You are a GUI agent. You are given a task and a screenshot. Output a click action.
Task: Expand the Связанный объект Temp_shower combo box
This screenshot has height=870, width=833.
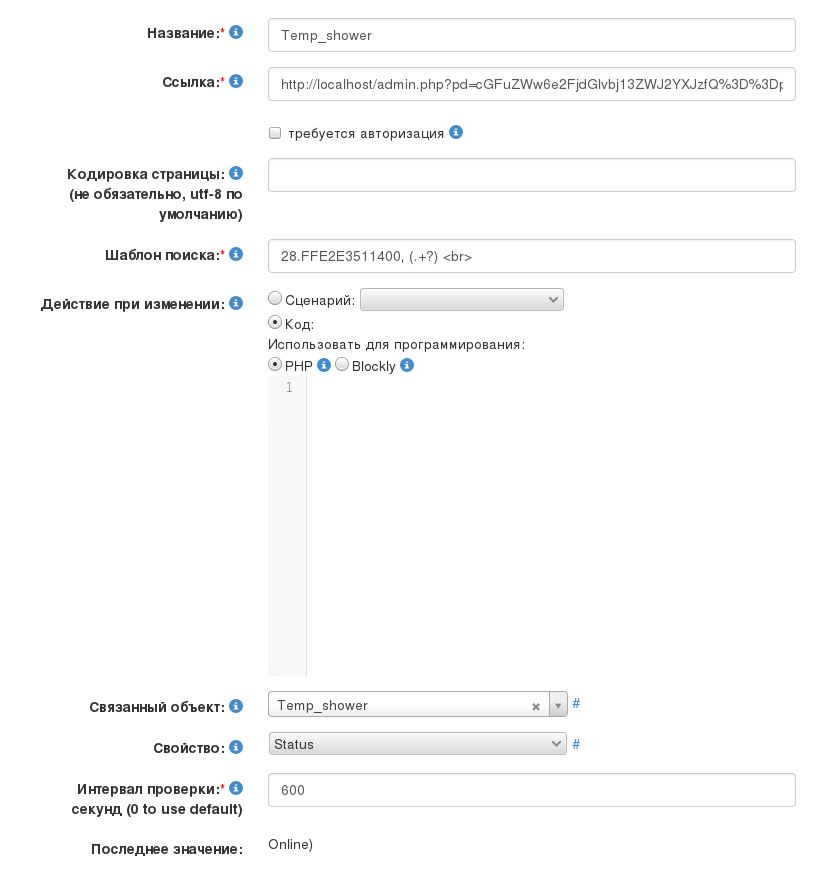point(558,705)
